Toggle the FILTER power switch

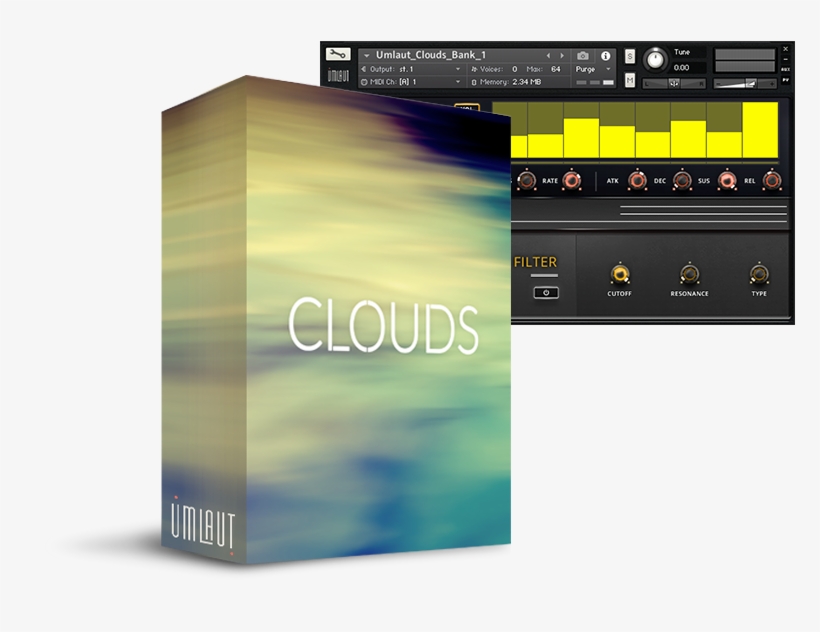pos(546,293)
